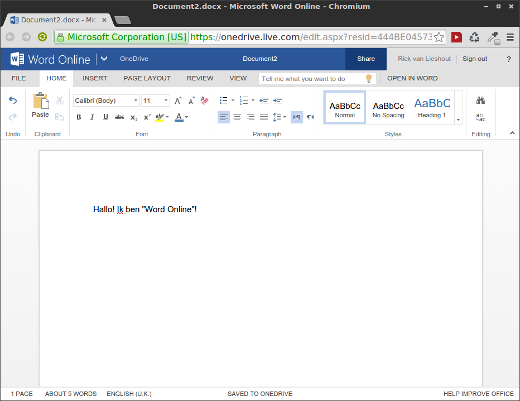The image size is (520, 401).
Task: Apply the Heading 1 style
Action: 432,108
